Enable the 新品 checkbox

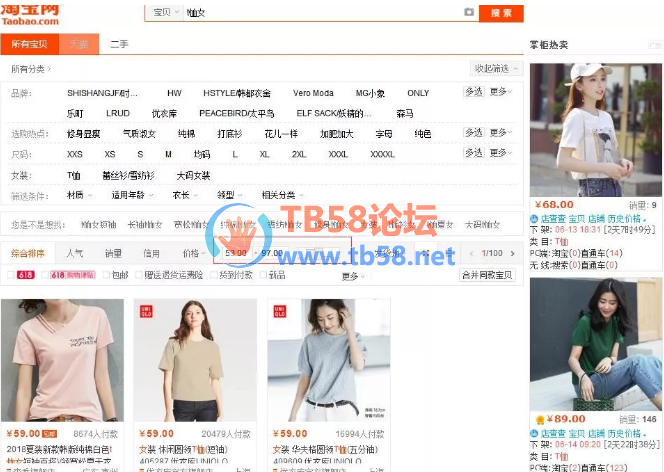pos(263,275)
